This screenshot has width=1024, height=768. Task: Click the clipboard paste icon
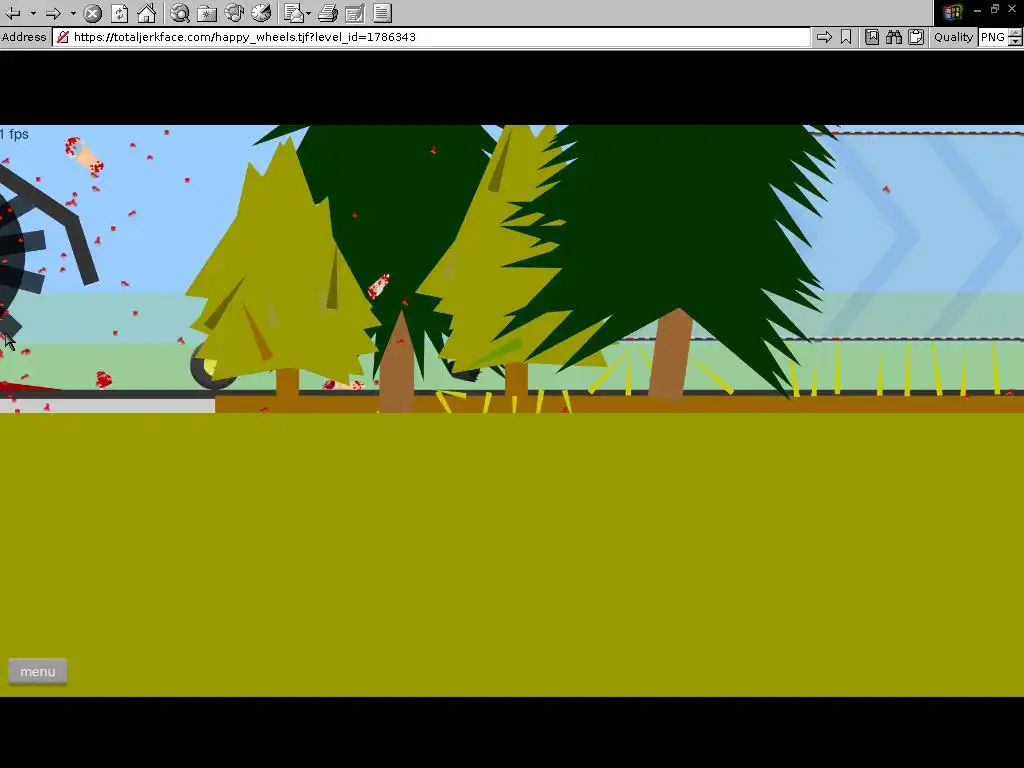[916, 37]
